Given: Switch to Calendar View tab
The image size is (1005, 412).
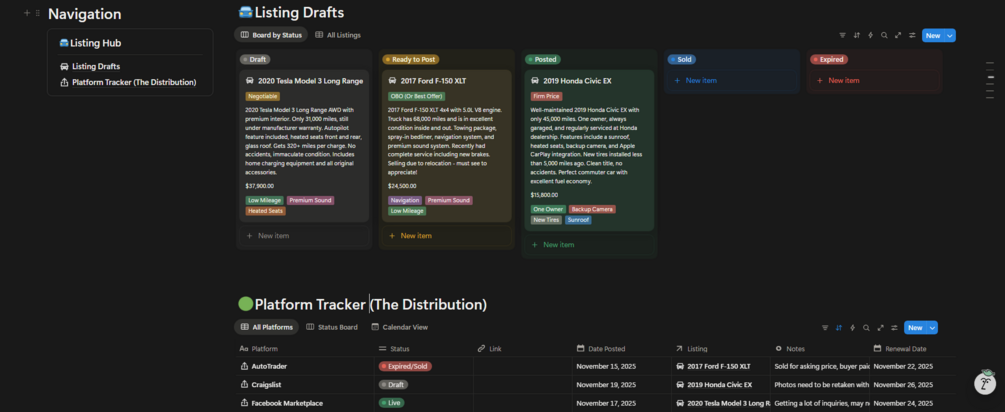Looking at the screenshot, I should [x=399, y=327].
